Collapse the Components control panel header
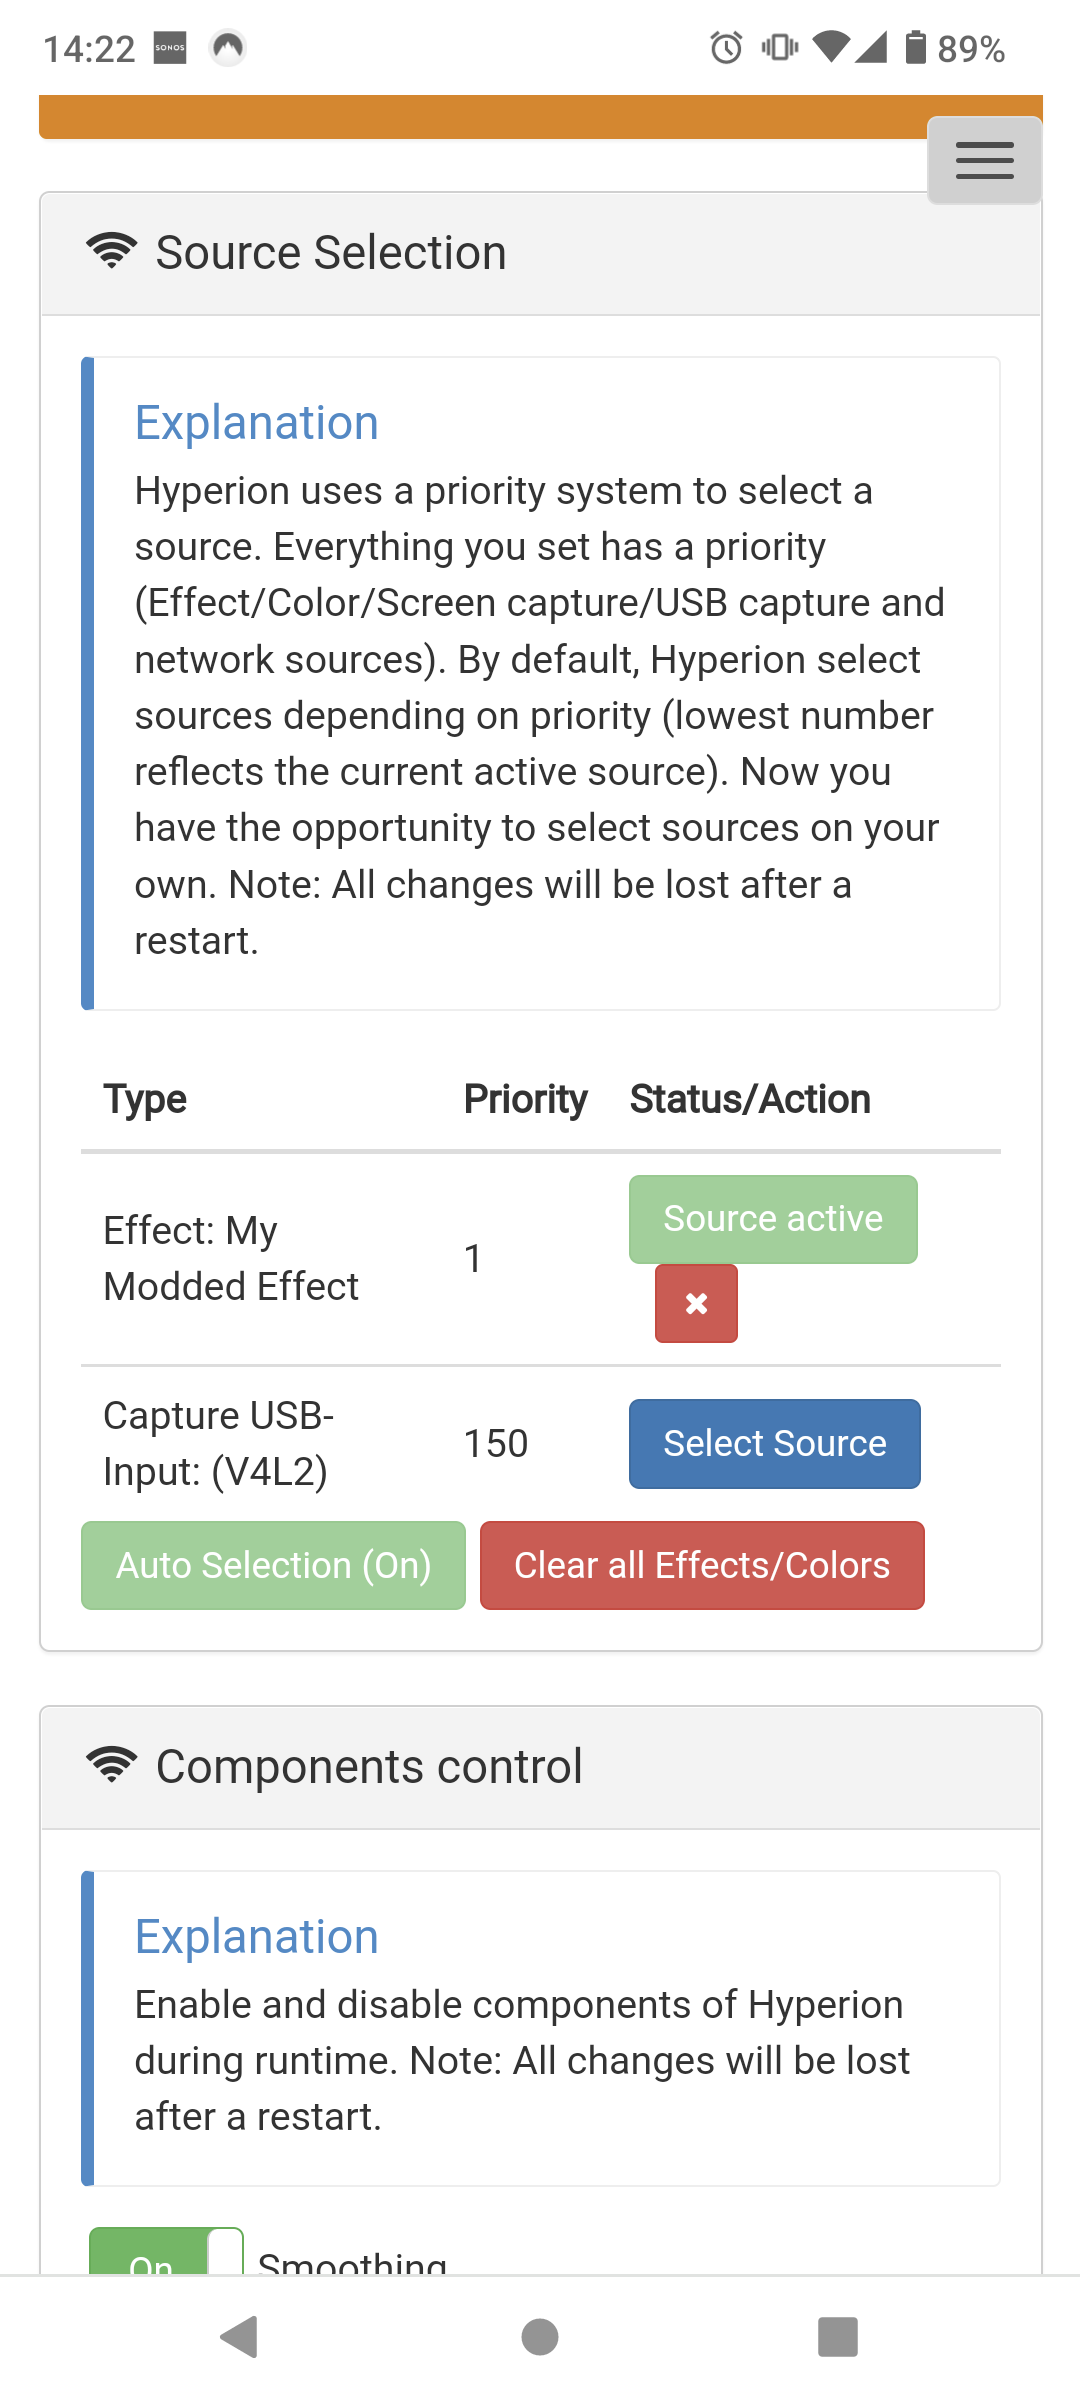This screenshot has height=2400, width=1080. [370, 1764]
